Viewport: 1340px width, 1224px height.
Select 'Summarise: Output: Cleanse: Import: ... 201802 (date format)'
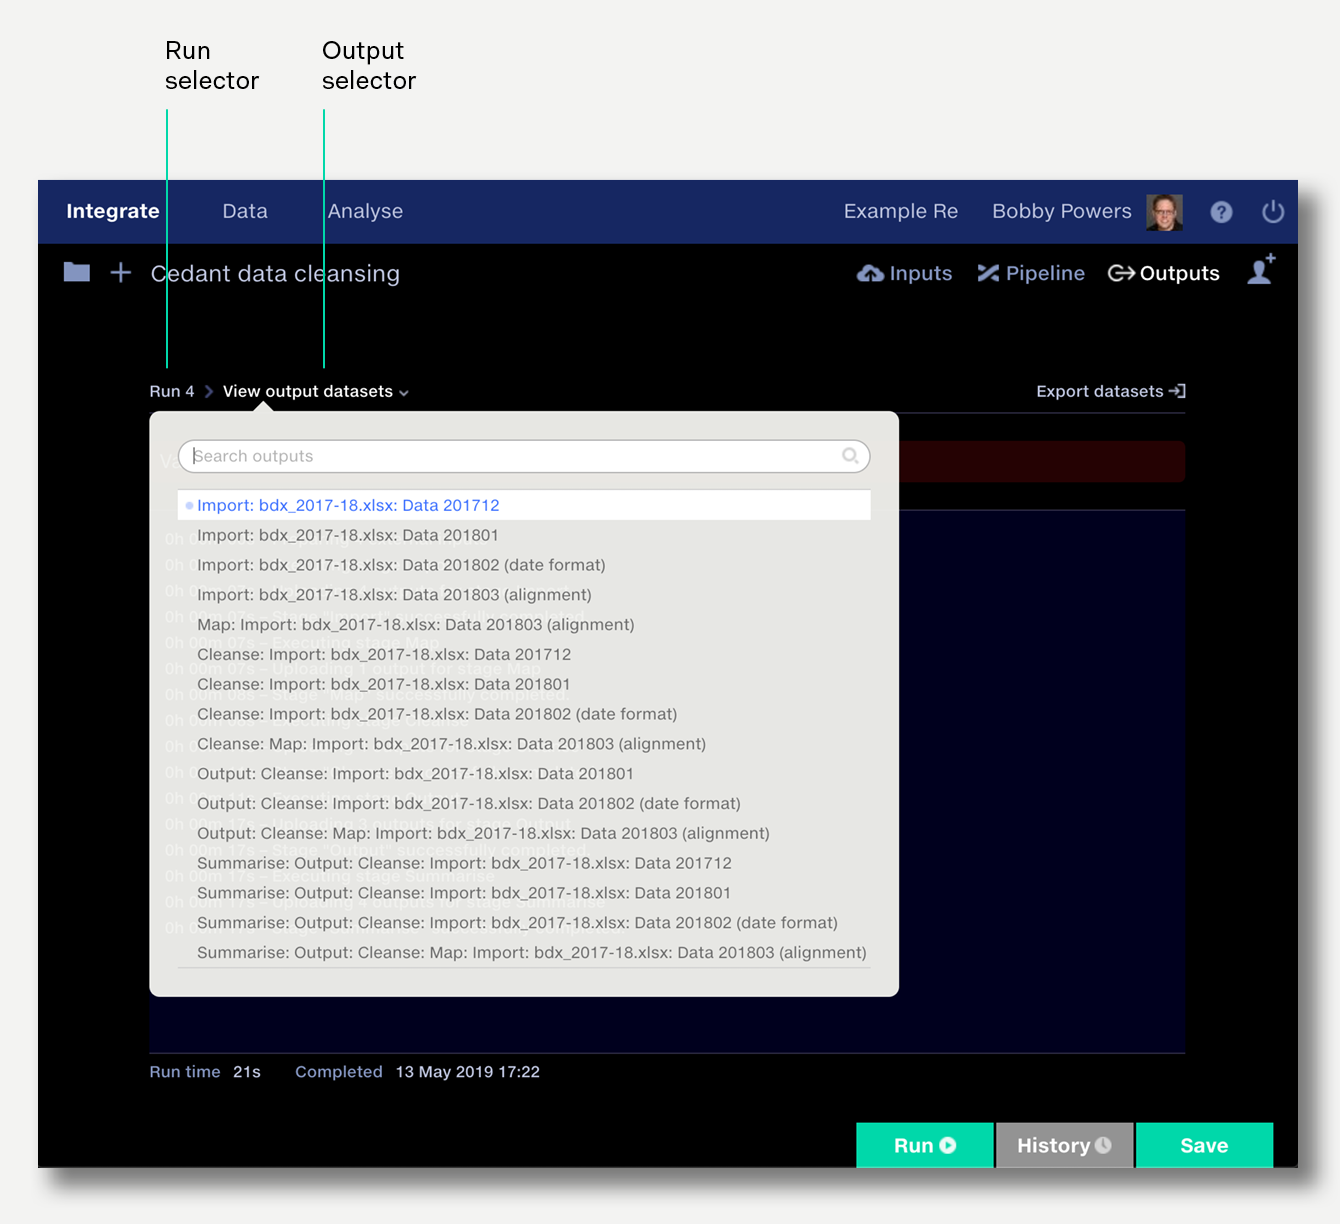[524, 922]
